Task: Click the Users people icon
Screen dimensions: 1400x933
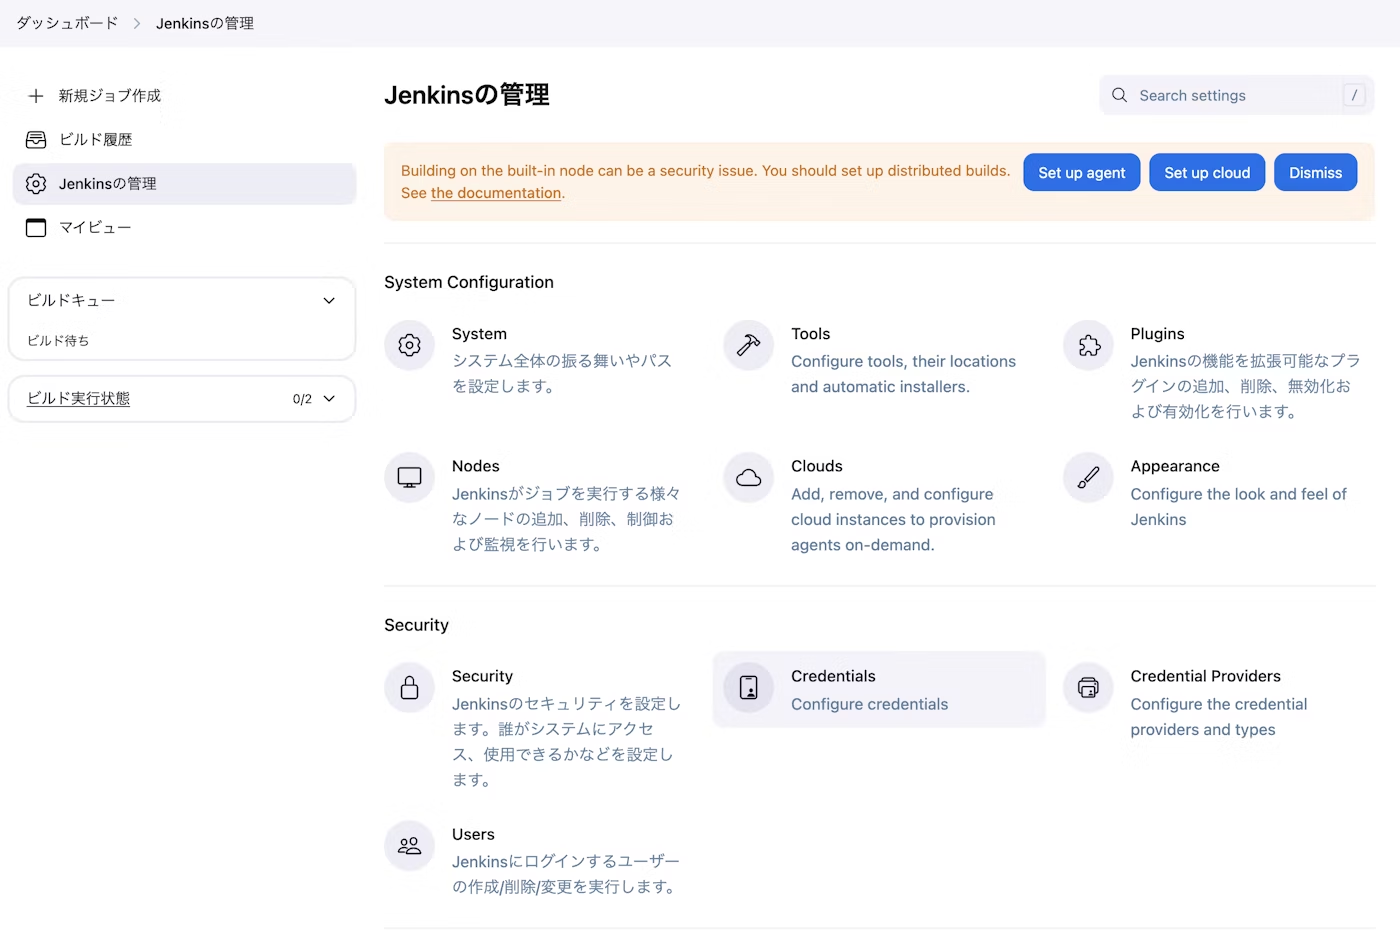Action: click(410, 846)
